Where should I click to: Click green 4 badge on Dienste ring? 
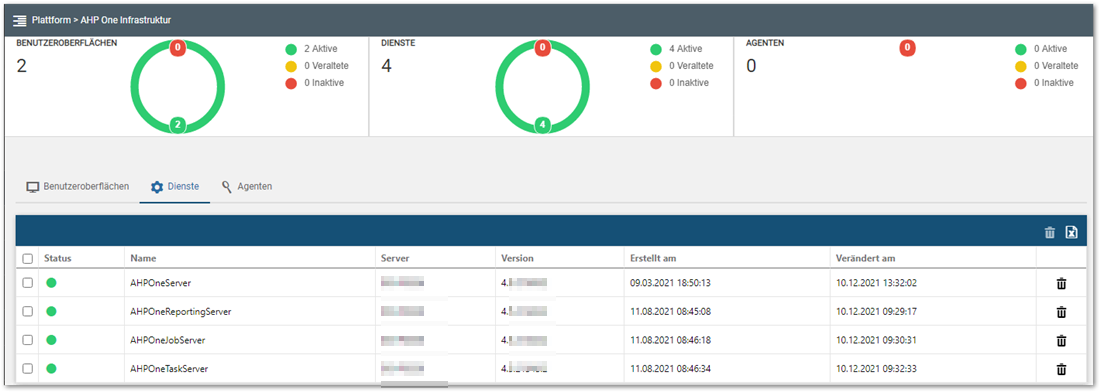point(542,125)
